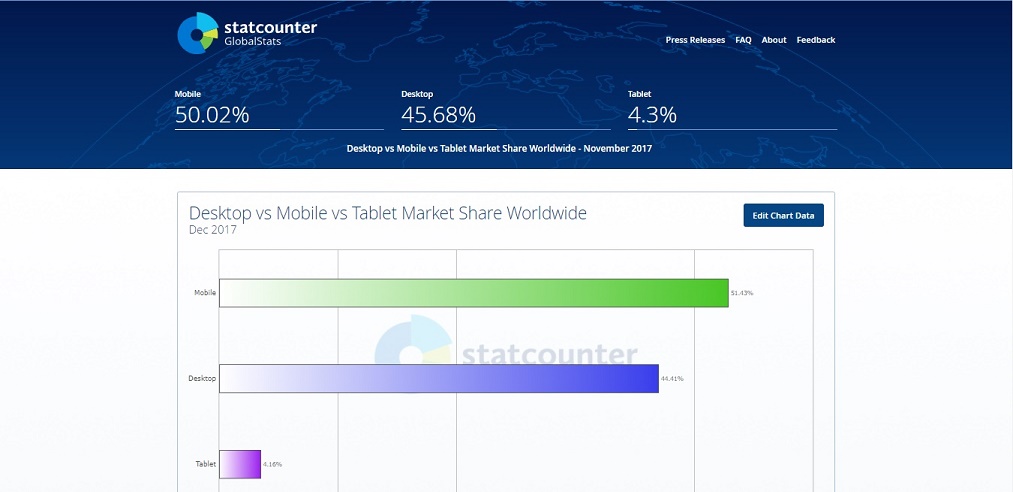The width and height of the screenshot is (1013, 492).
Task: Click the November 2017 market share heading
Action: coord(499,149)
